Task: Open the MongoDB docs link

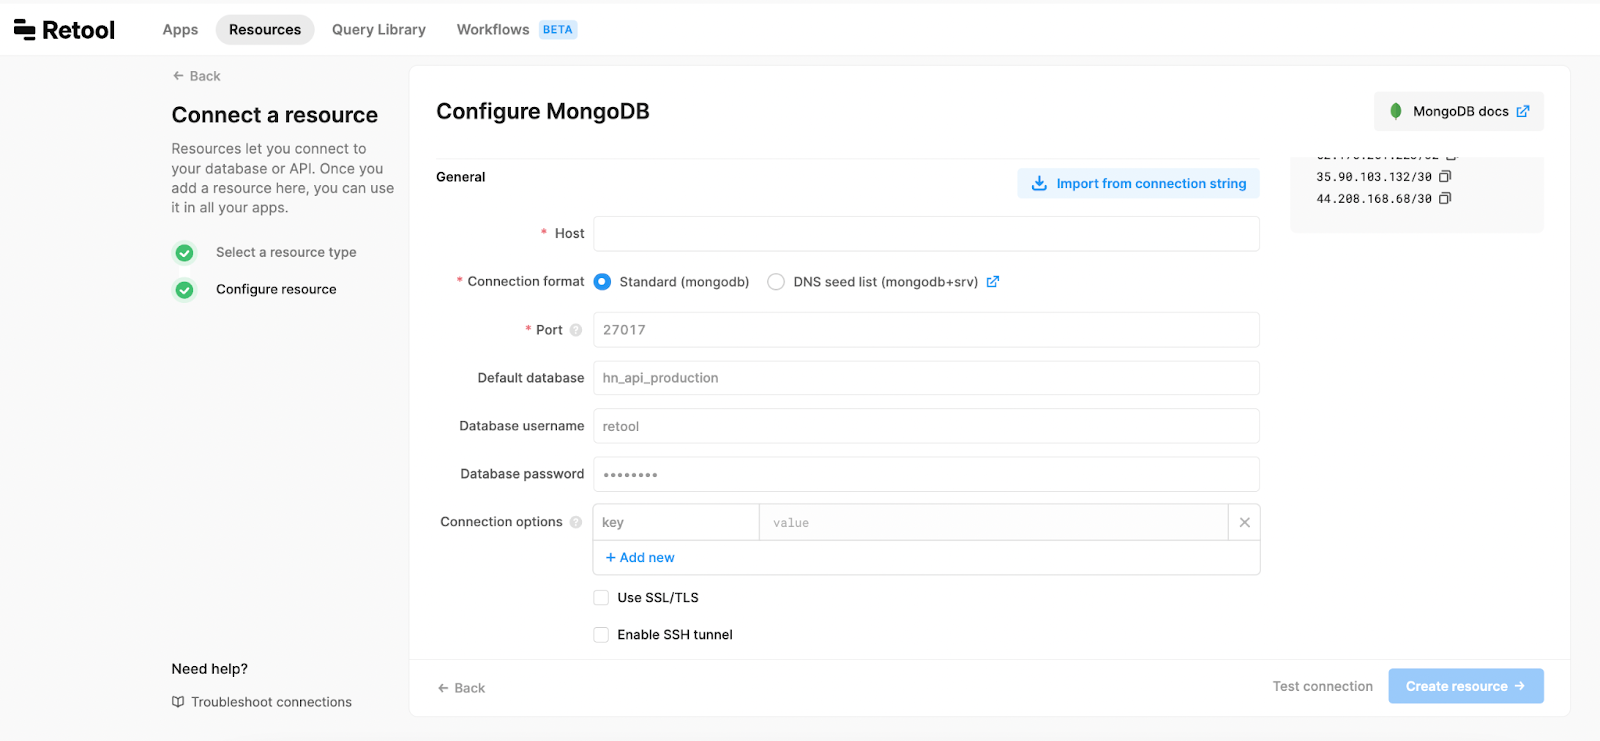Action: (x=1459, y=111)
